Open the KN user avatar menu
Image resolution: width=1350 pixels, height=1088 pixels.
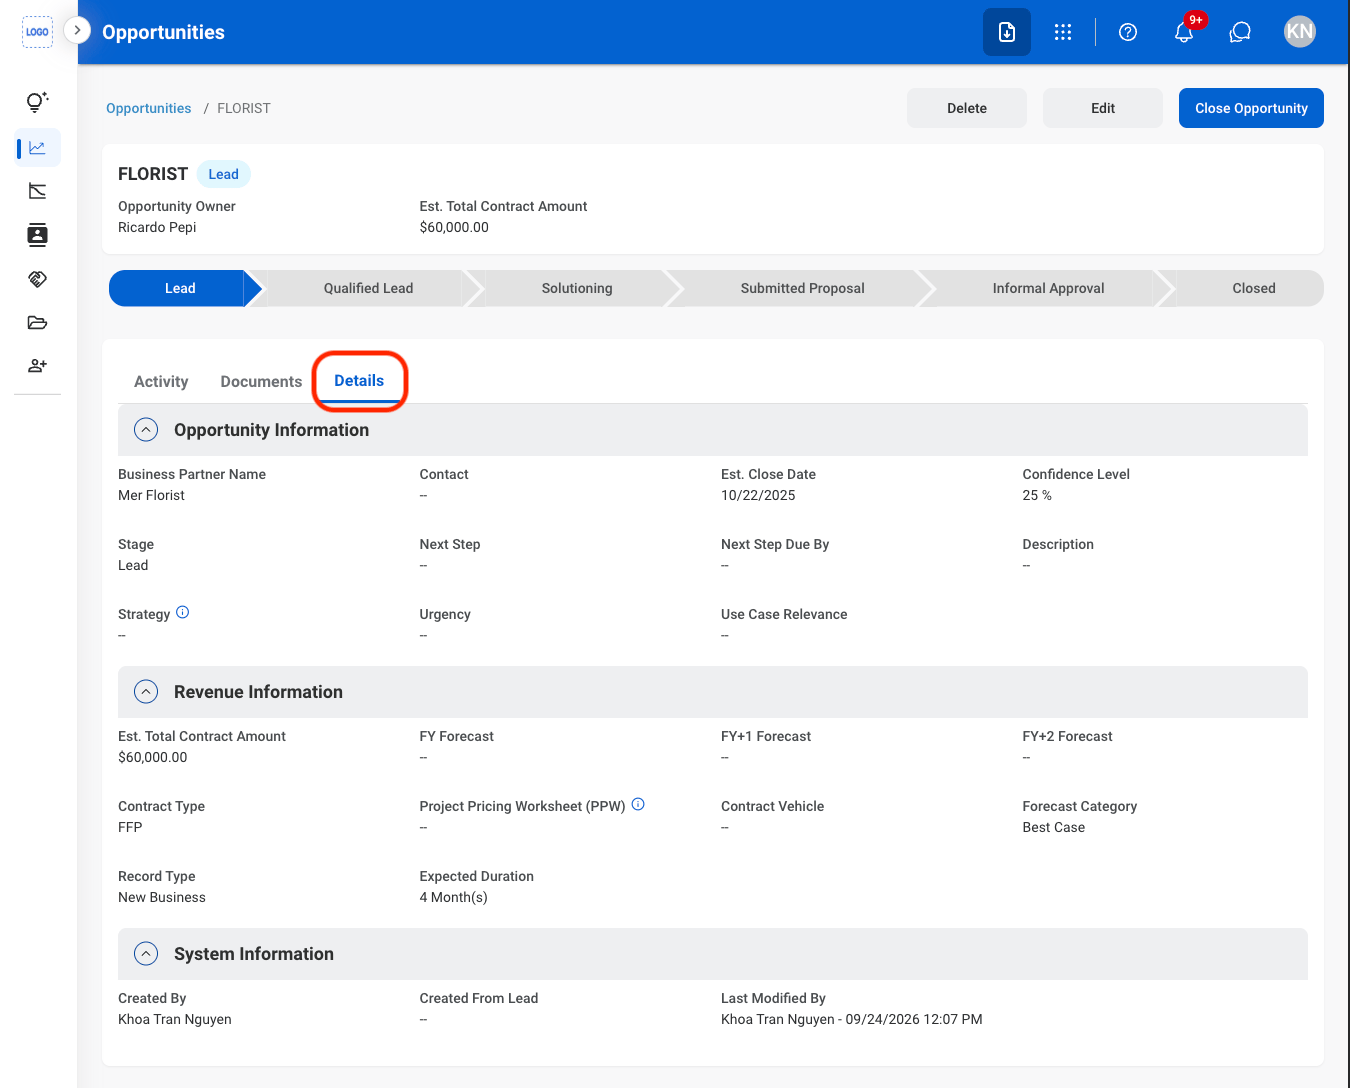click(1299, 32)
